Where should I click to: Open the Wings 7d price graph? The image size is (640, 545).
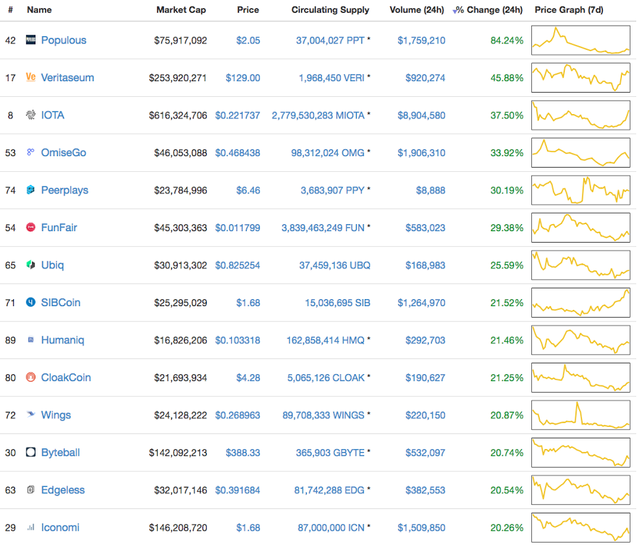(580, 415)
